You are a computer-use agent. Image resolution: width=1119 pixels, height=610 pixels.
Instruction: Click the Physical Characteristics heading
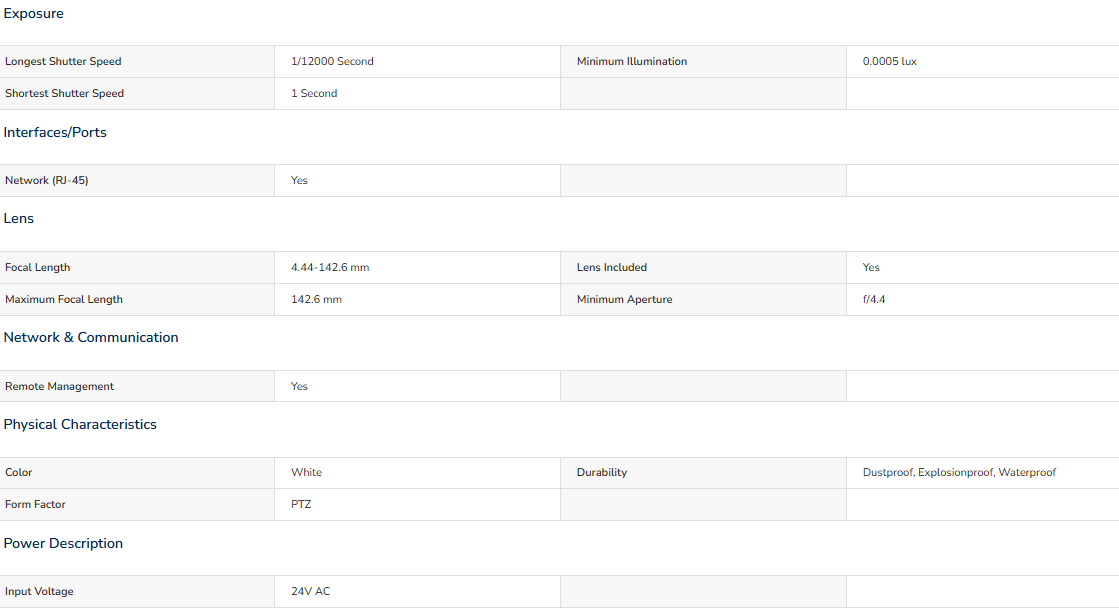80,424
